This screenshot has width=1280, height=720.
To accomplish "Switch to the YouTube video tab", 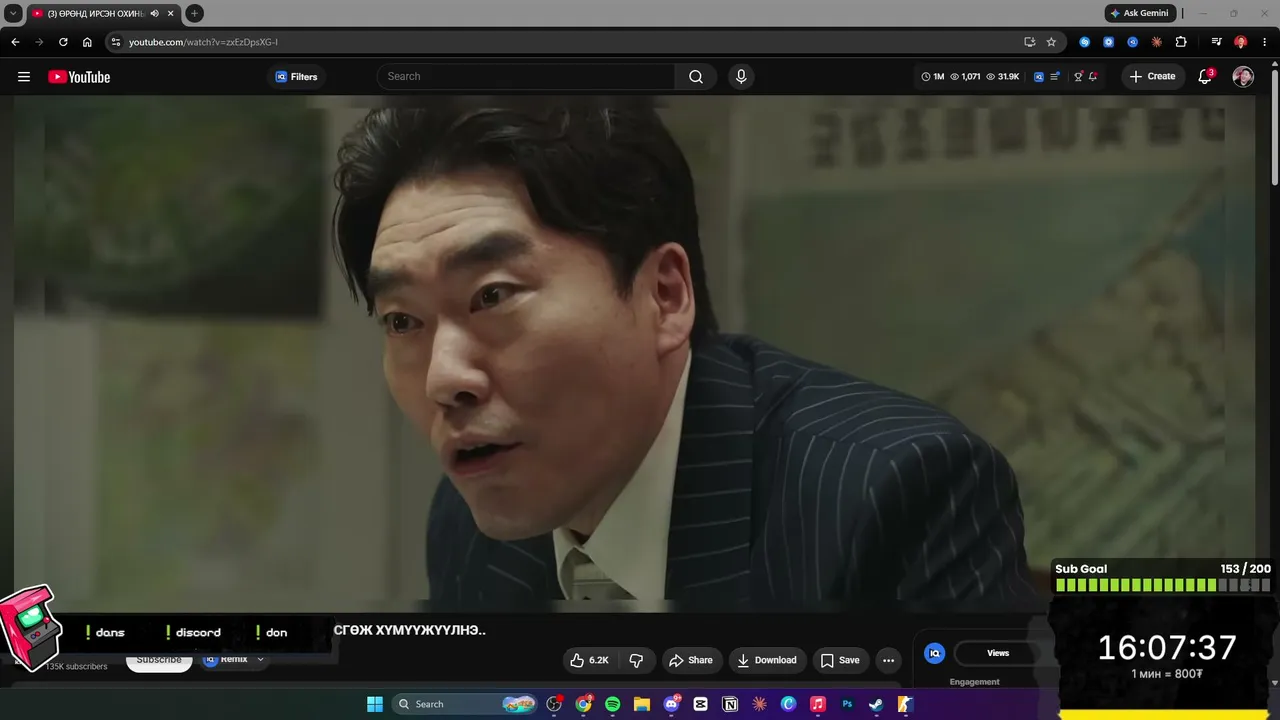I will [103, 13].
